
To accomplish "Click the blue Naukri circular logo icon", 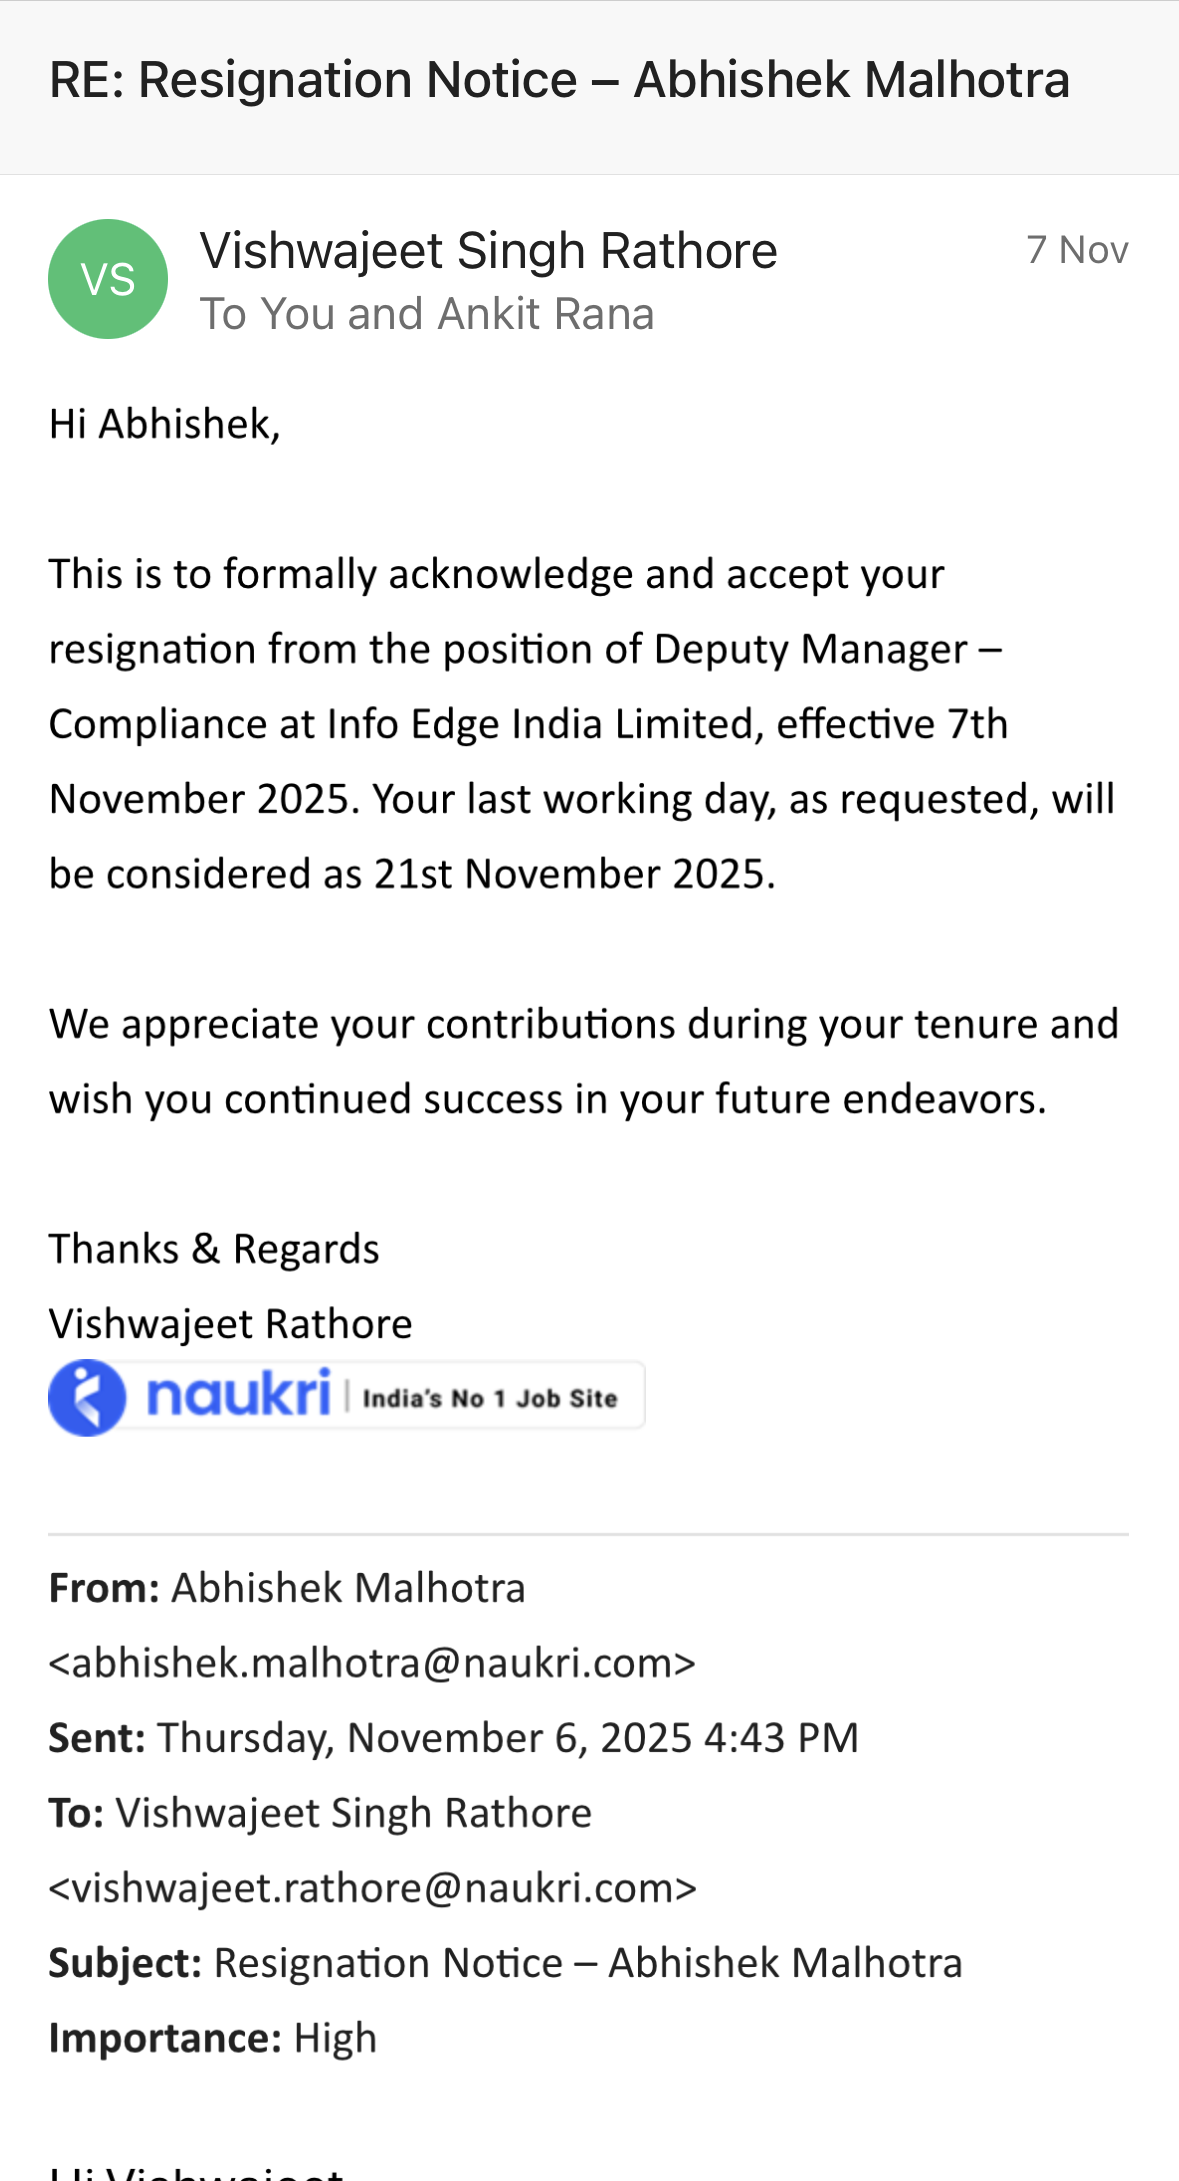I will pyautogui.click(x=87, y=1397).
